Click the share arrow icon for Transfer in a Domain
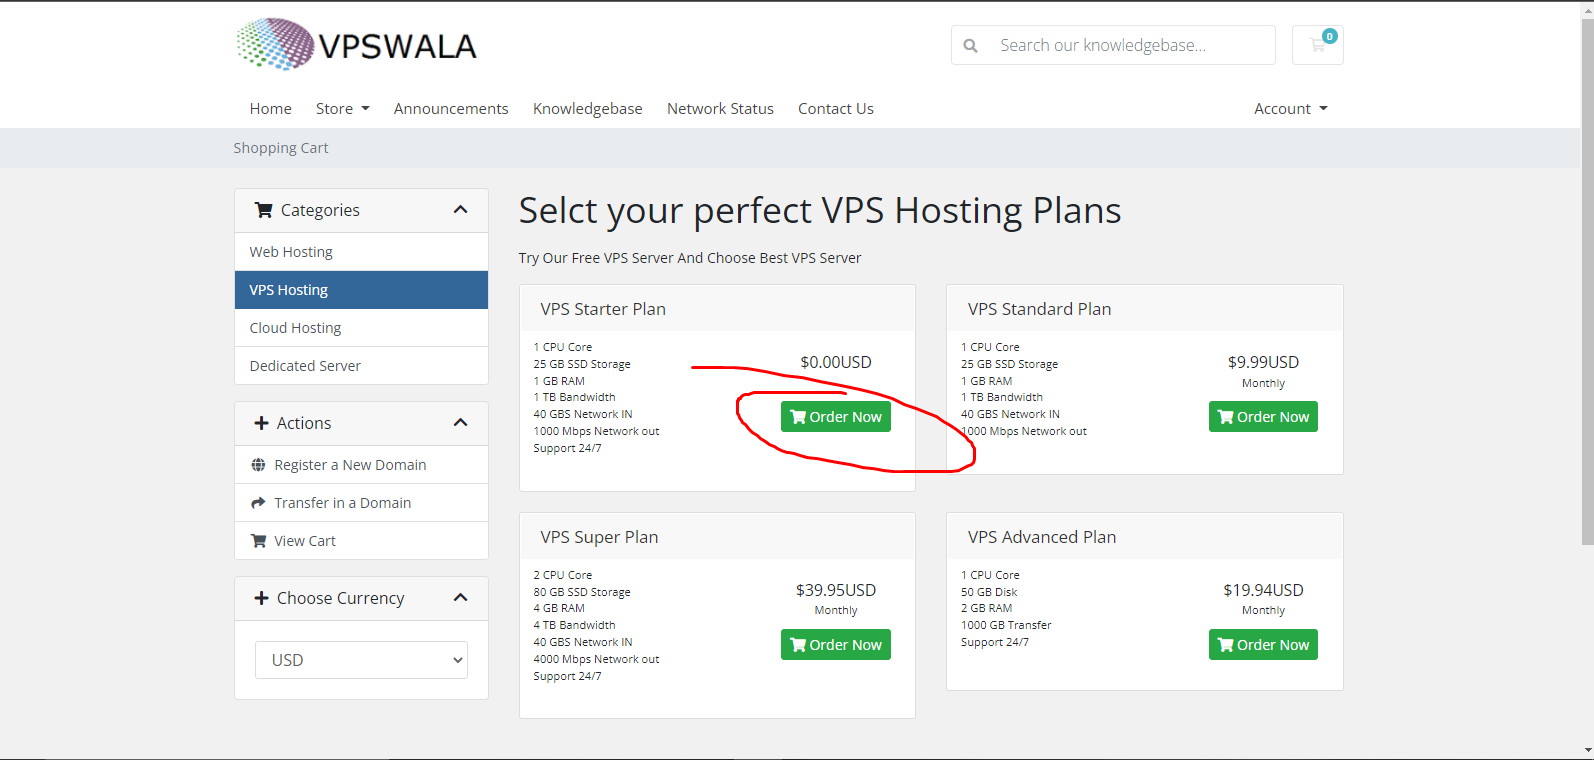 click(258, 503)
